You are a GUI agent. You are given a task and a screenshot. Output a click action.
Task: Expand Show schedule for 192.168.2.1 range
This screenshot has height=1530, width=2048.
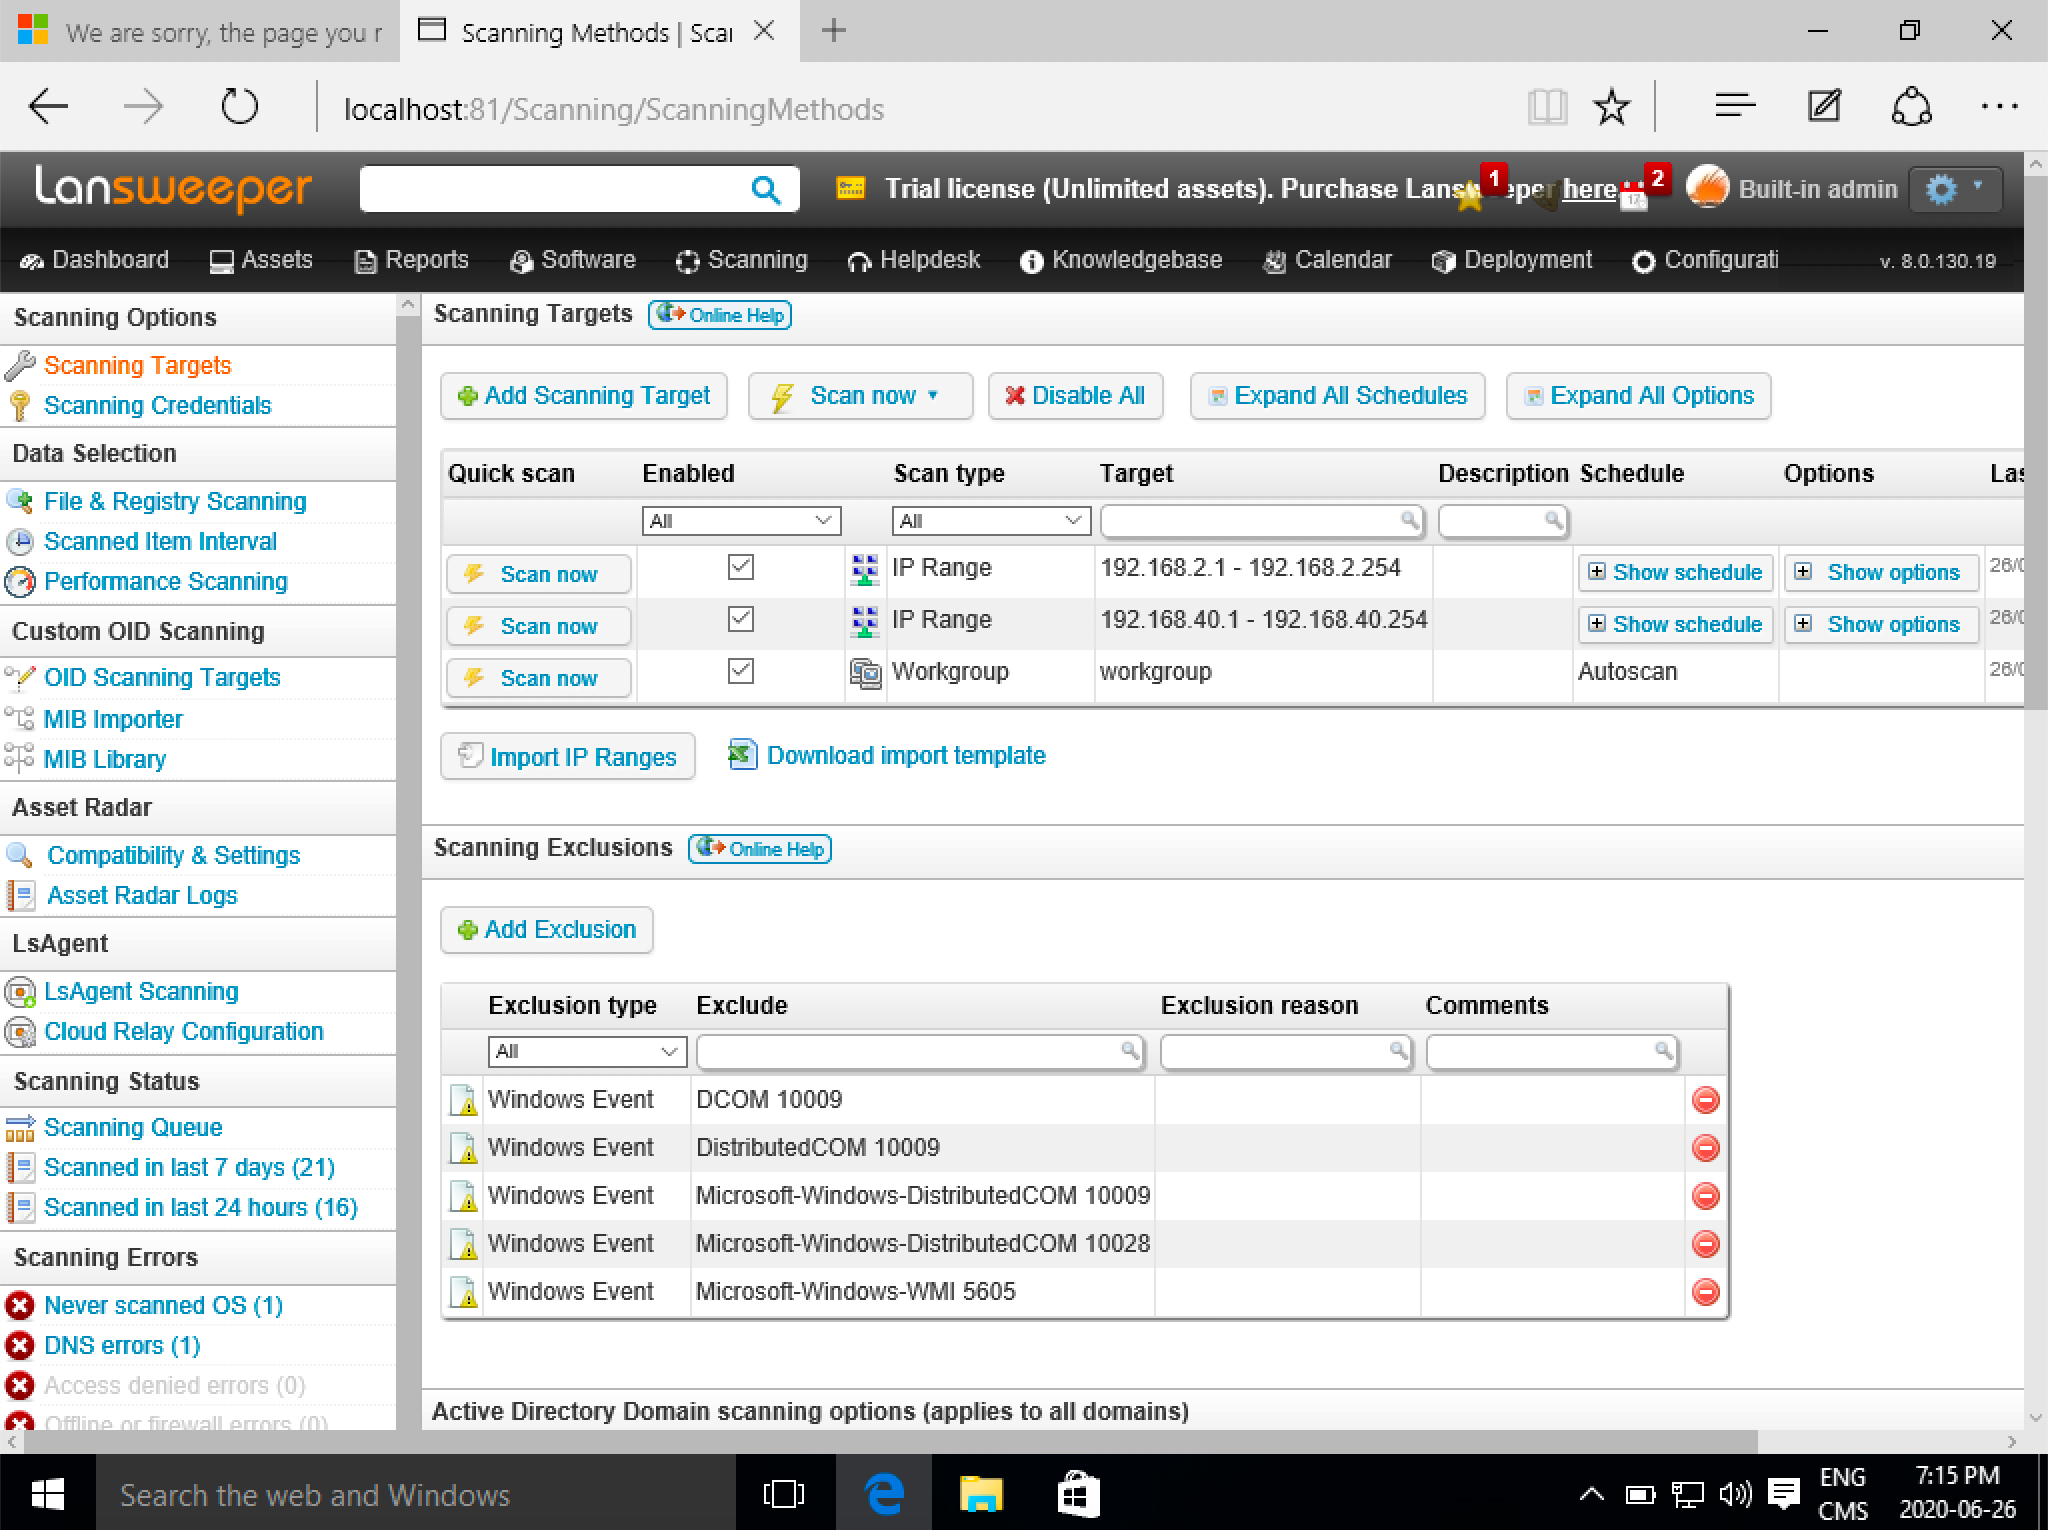click(1676, 572)
